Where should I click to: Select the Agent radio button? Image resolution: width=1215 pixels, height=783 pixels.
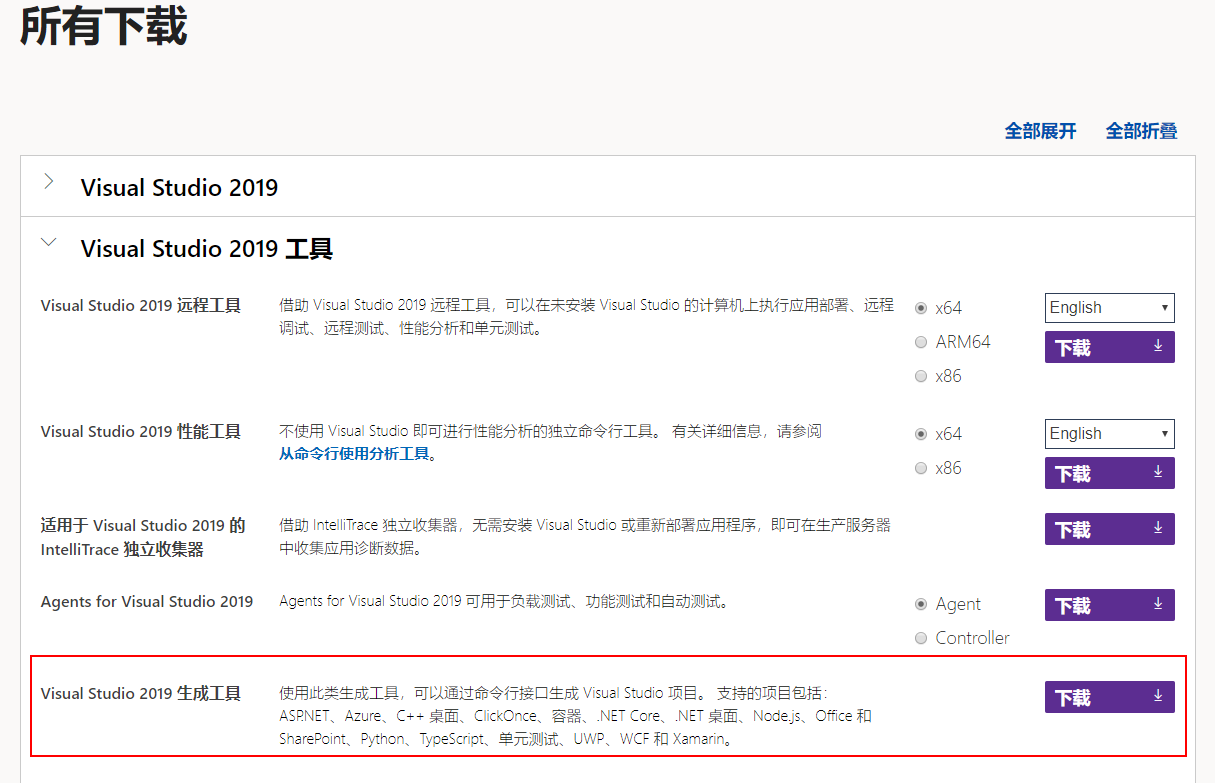[921, 604]
